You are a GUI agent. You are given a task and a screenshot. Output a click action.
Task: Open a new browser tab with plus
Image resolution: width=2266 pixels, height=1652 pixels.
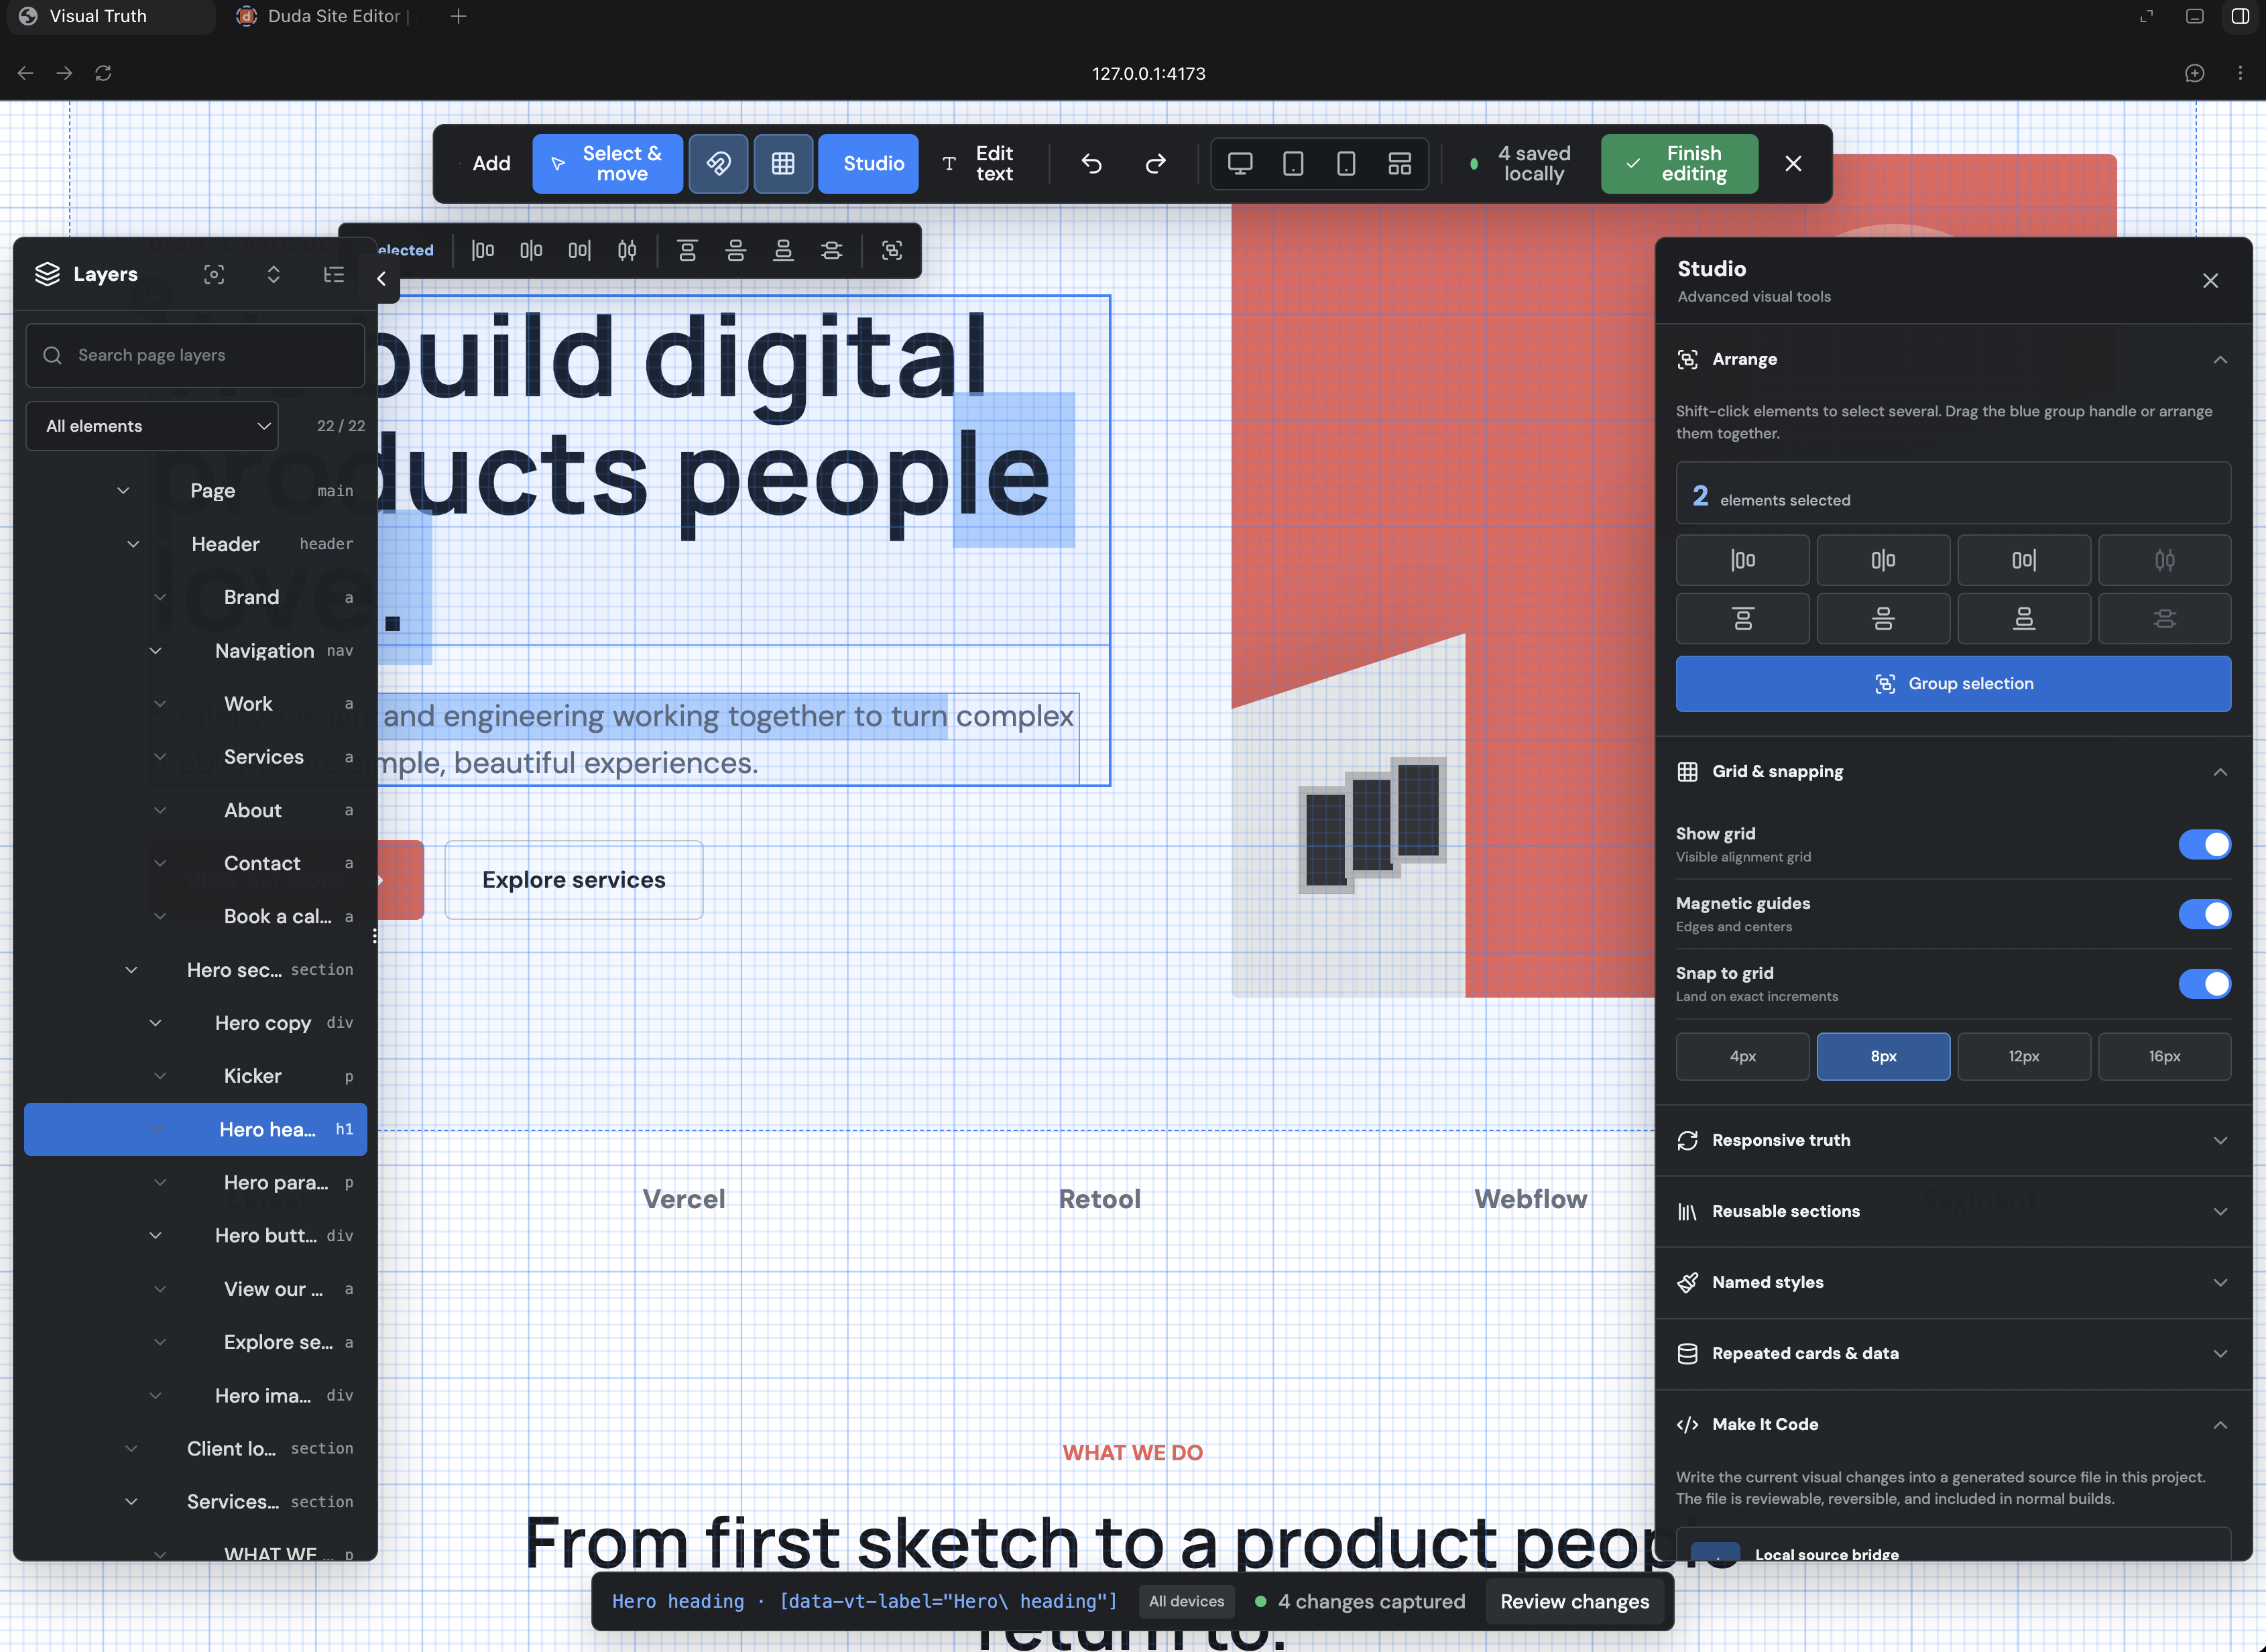(x=458, y=16)
